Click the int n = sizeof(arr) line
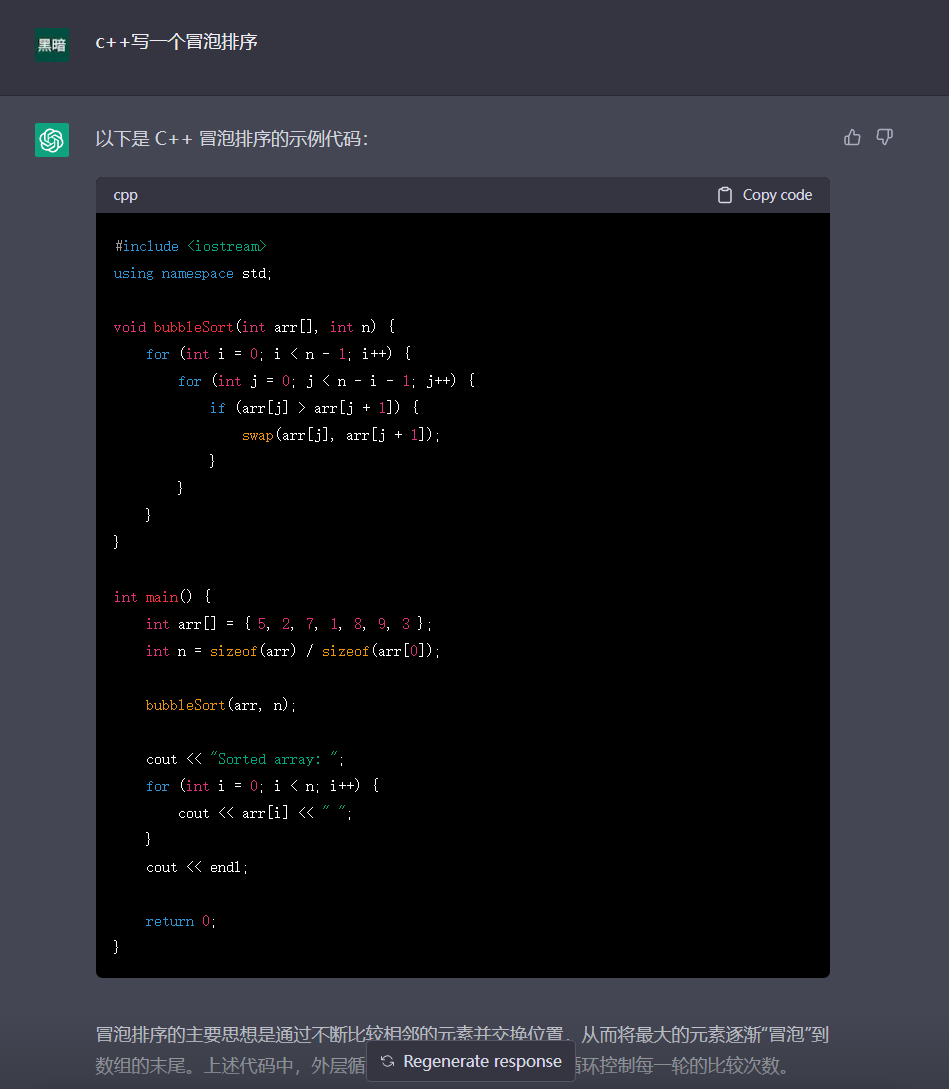This screenshot has width=949, height=1089. 292,651
